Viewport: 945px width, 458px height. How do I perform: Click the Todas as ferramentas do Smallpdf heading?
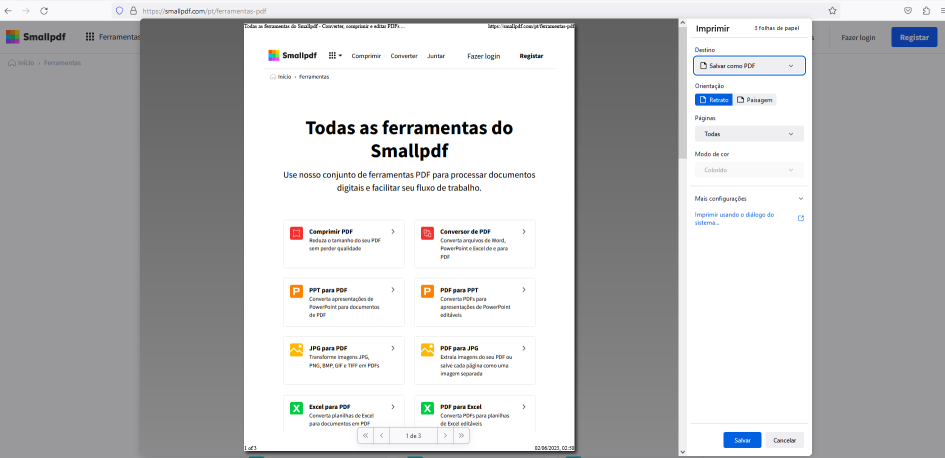point(409,139)
